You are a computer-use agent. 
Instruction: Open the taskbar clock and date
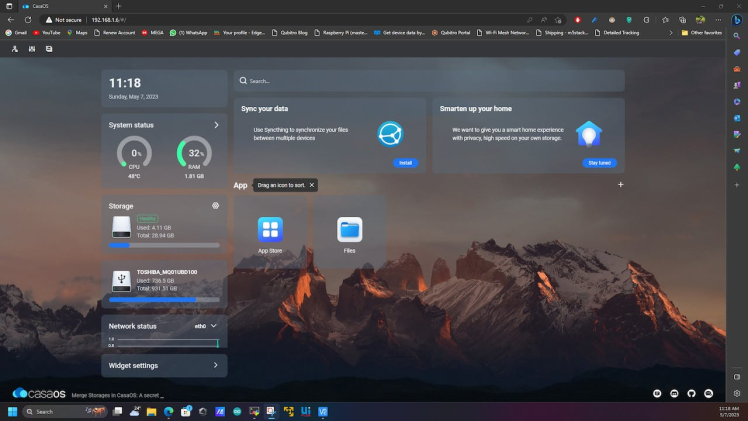(x=729, y=411)
